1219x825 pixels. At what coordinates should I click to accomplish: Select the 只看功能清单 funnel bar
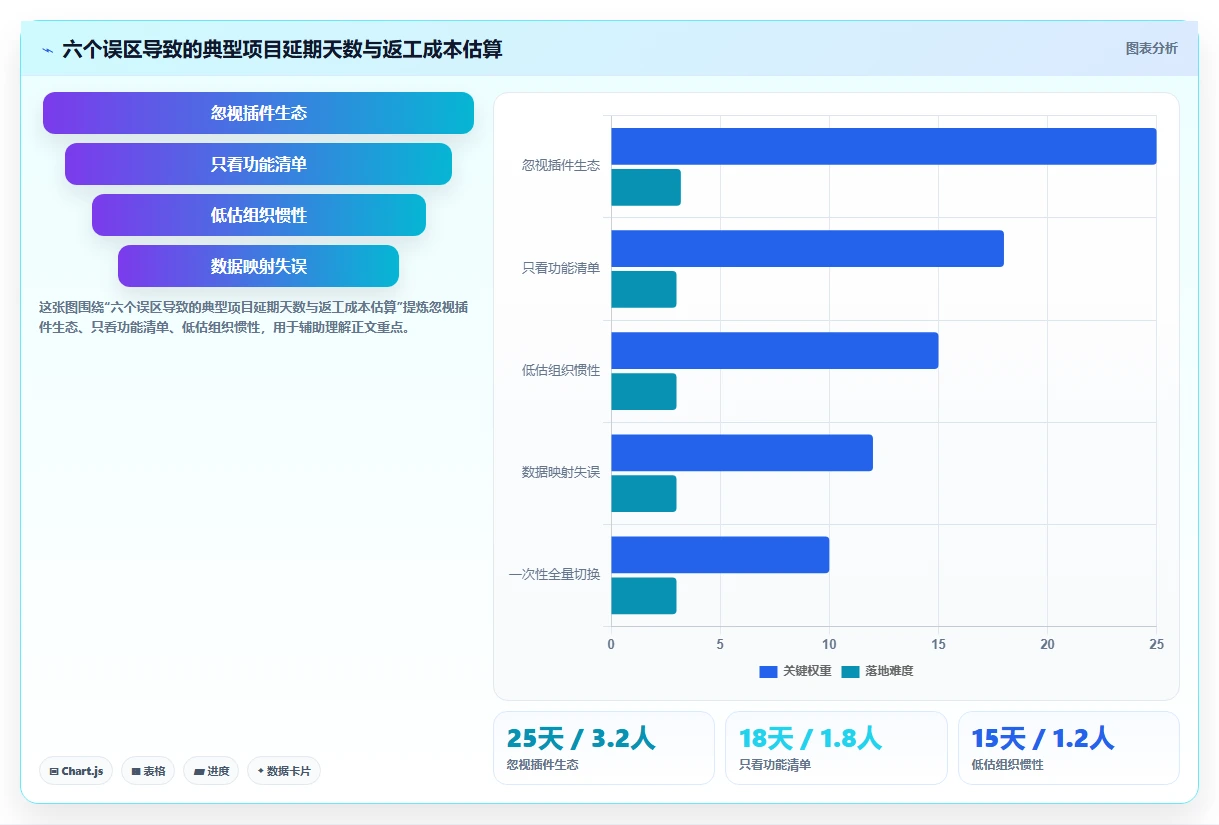click(x=258, y=164)
